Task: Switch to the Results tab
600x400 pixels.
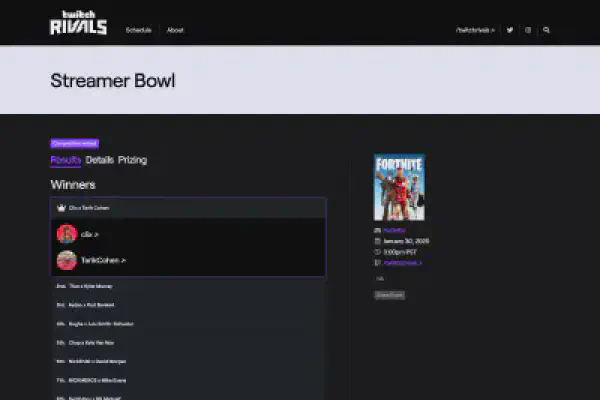Action: pyautogui.click(x=66, y=160)
